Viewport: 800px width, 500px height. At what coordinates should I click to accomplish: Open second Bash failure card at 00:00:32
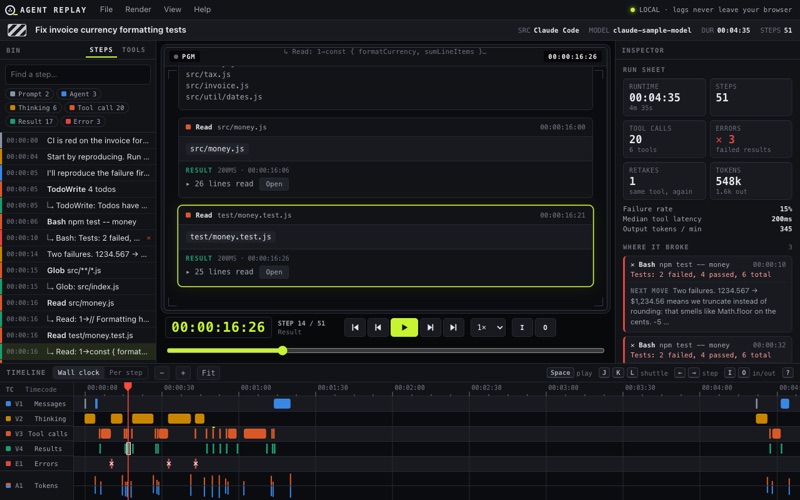point(708,350)
